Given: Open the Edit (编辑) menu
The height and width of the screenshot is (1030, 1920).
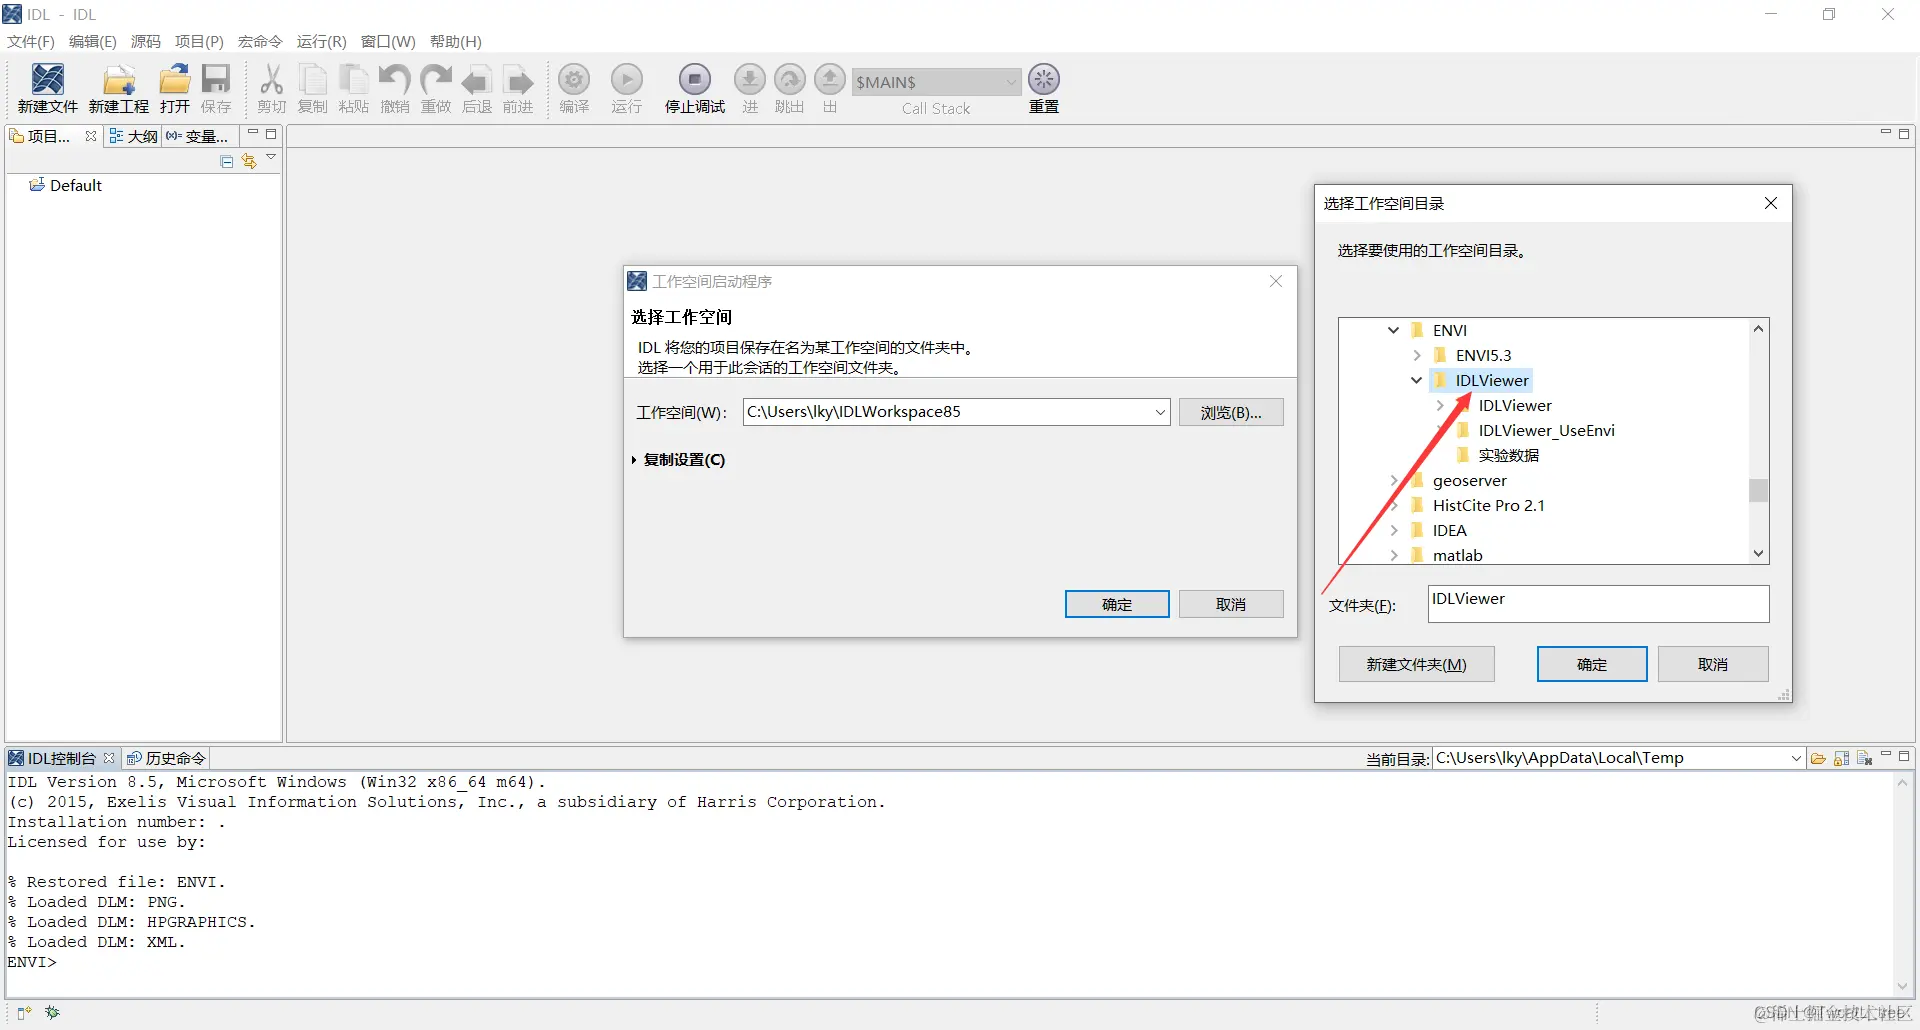Looking at the screenshot, I should [93, 41].
